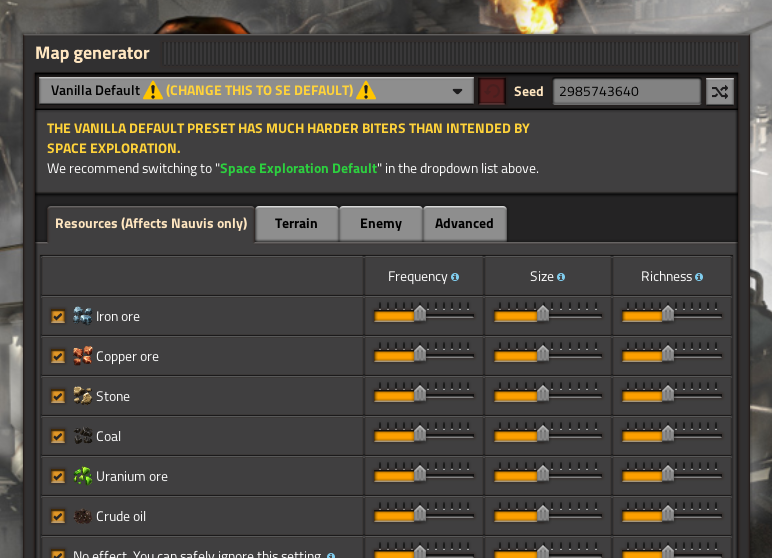Click the Seed label
Screen dimensions: 772x558
click(528, 92)
